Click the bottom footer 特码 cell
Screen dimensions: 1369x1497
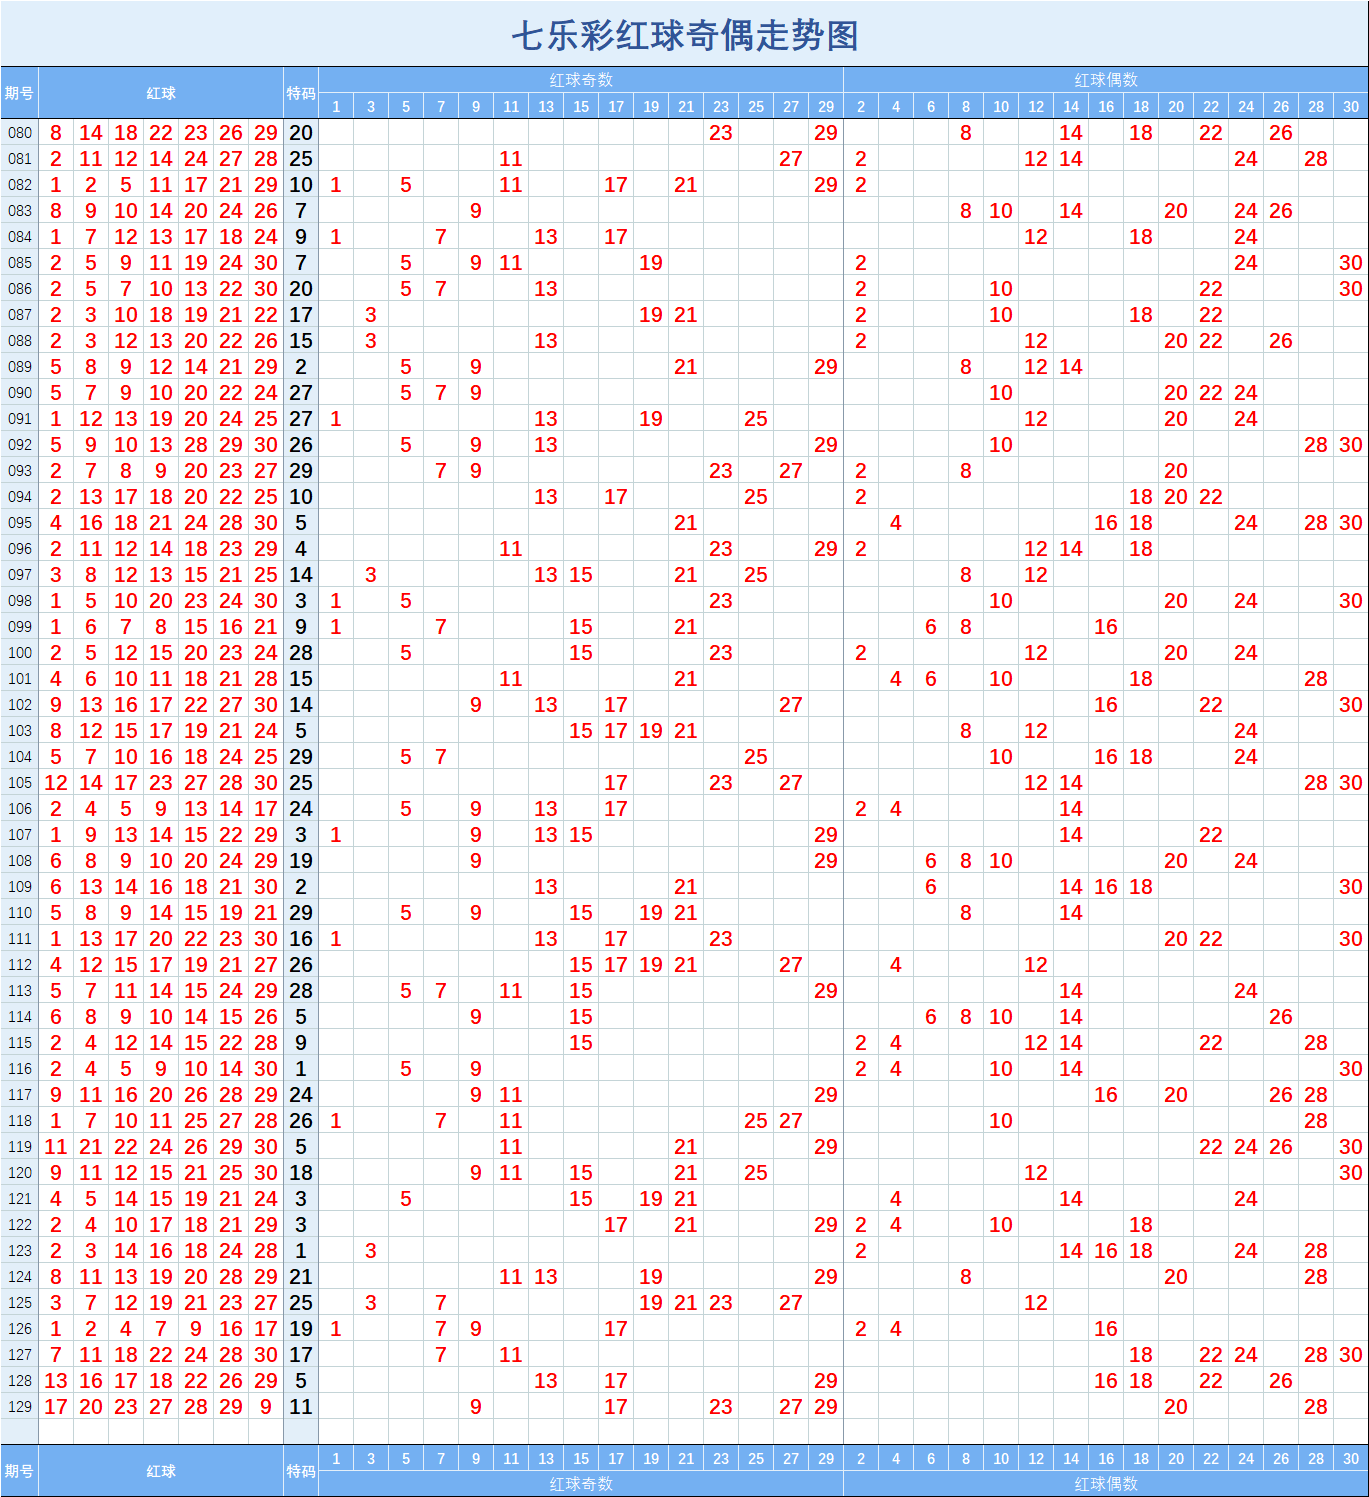click(301, 1471)
